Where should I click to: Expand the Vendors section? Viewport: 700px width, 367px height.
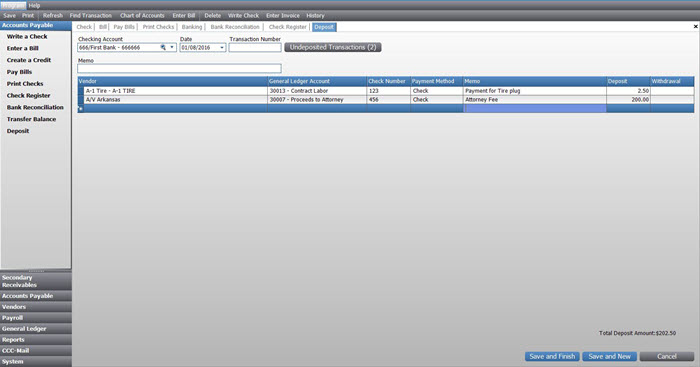tap(36, 307)
